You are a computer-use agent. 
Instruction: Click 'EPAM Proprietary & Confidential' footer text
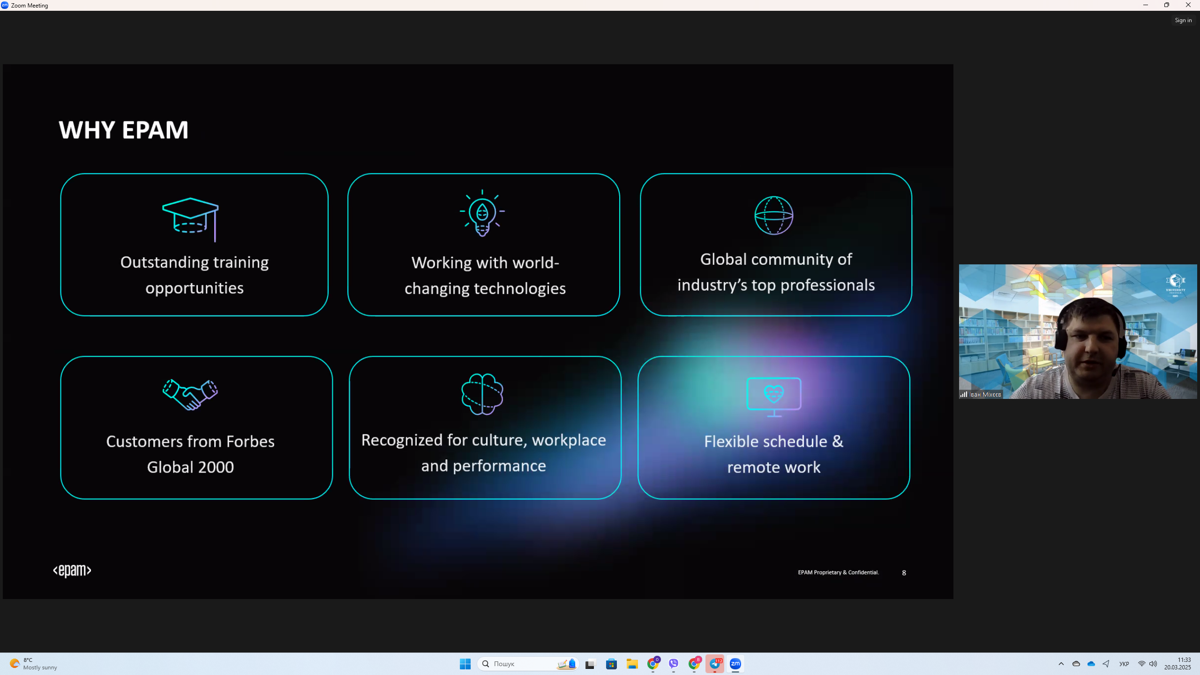(x=838, y=573)
